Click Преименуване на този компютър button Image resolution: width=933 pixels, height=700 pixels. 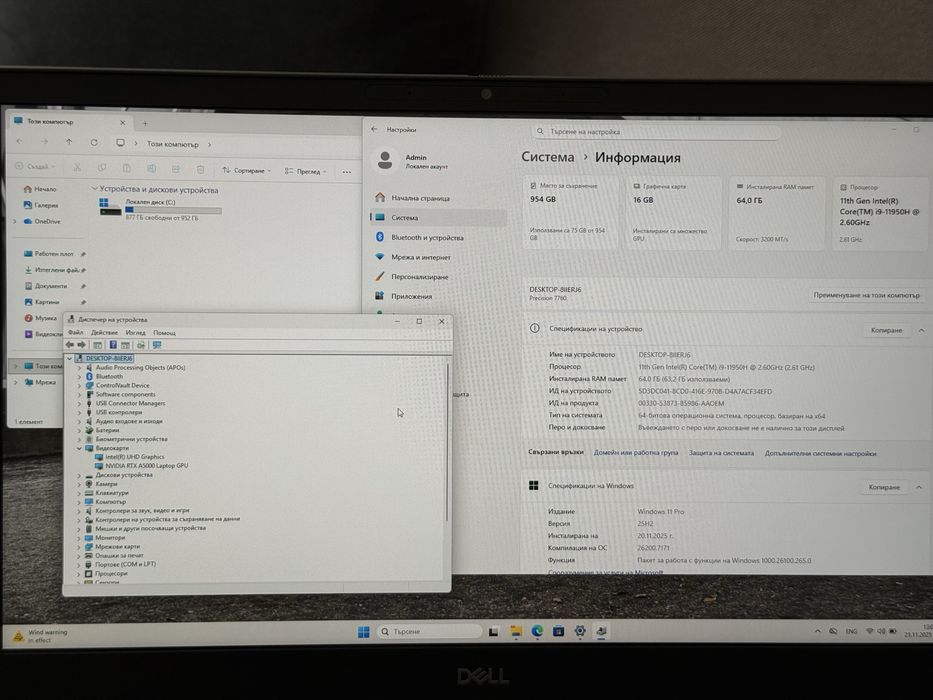click(x=866, y=295)
